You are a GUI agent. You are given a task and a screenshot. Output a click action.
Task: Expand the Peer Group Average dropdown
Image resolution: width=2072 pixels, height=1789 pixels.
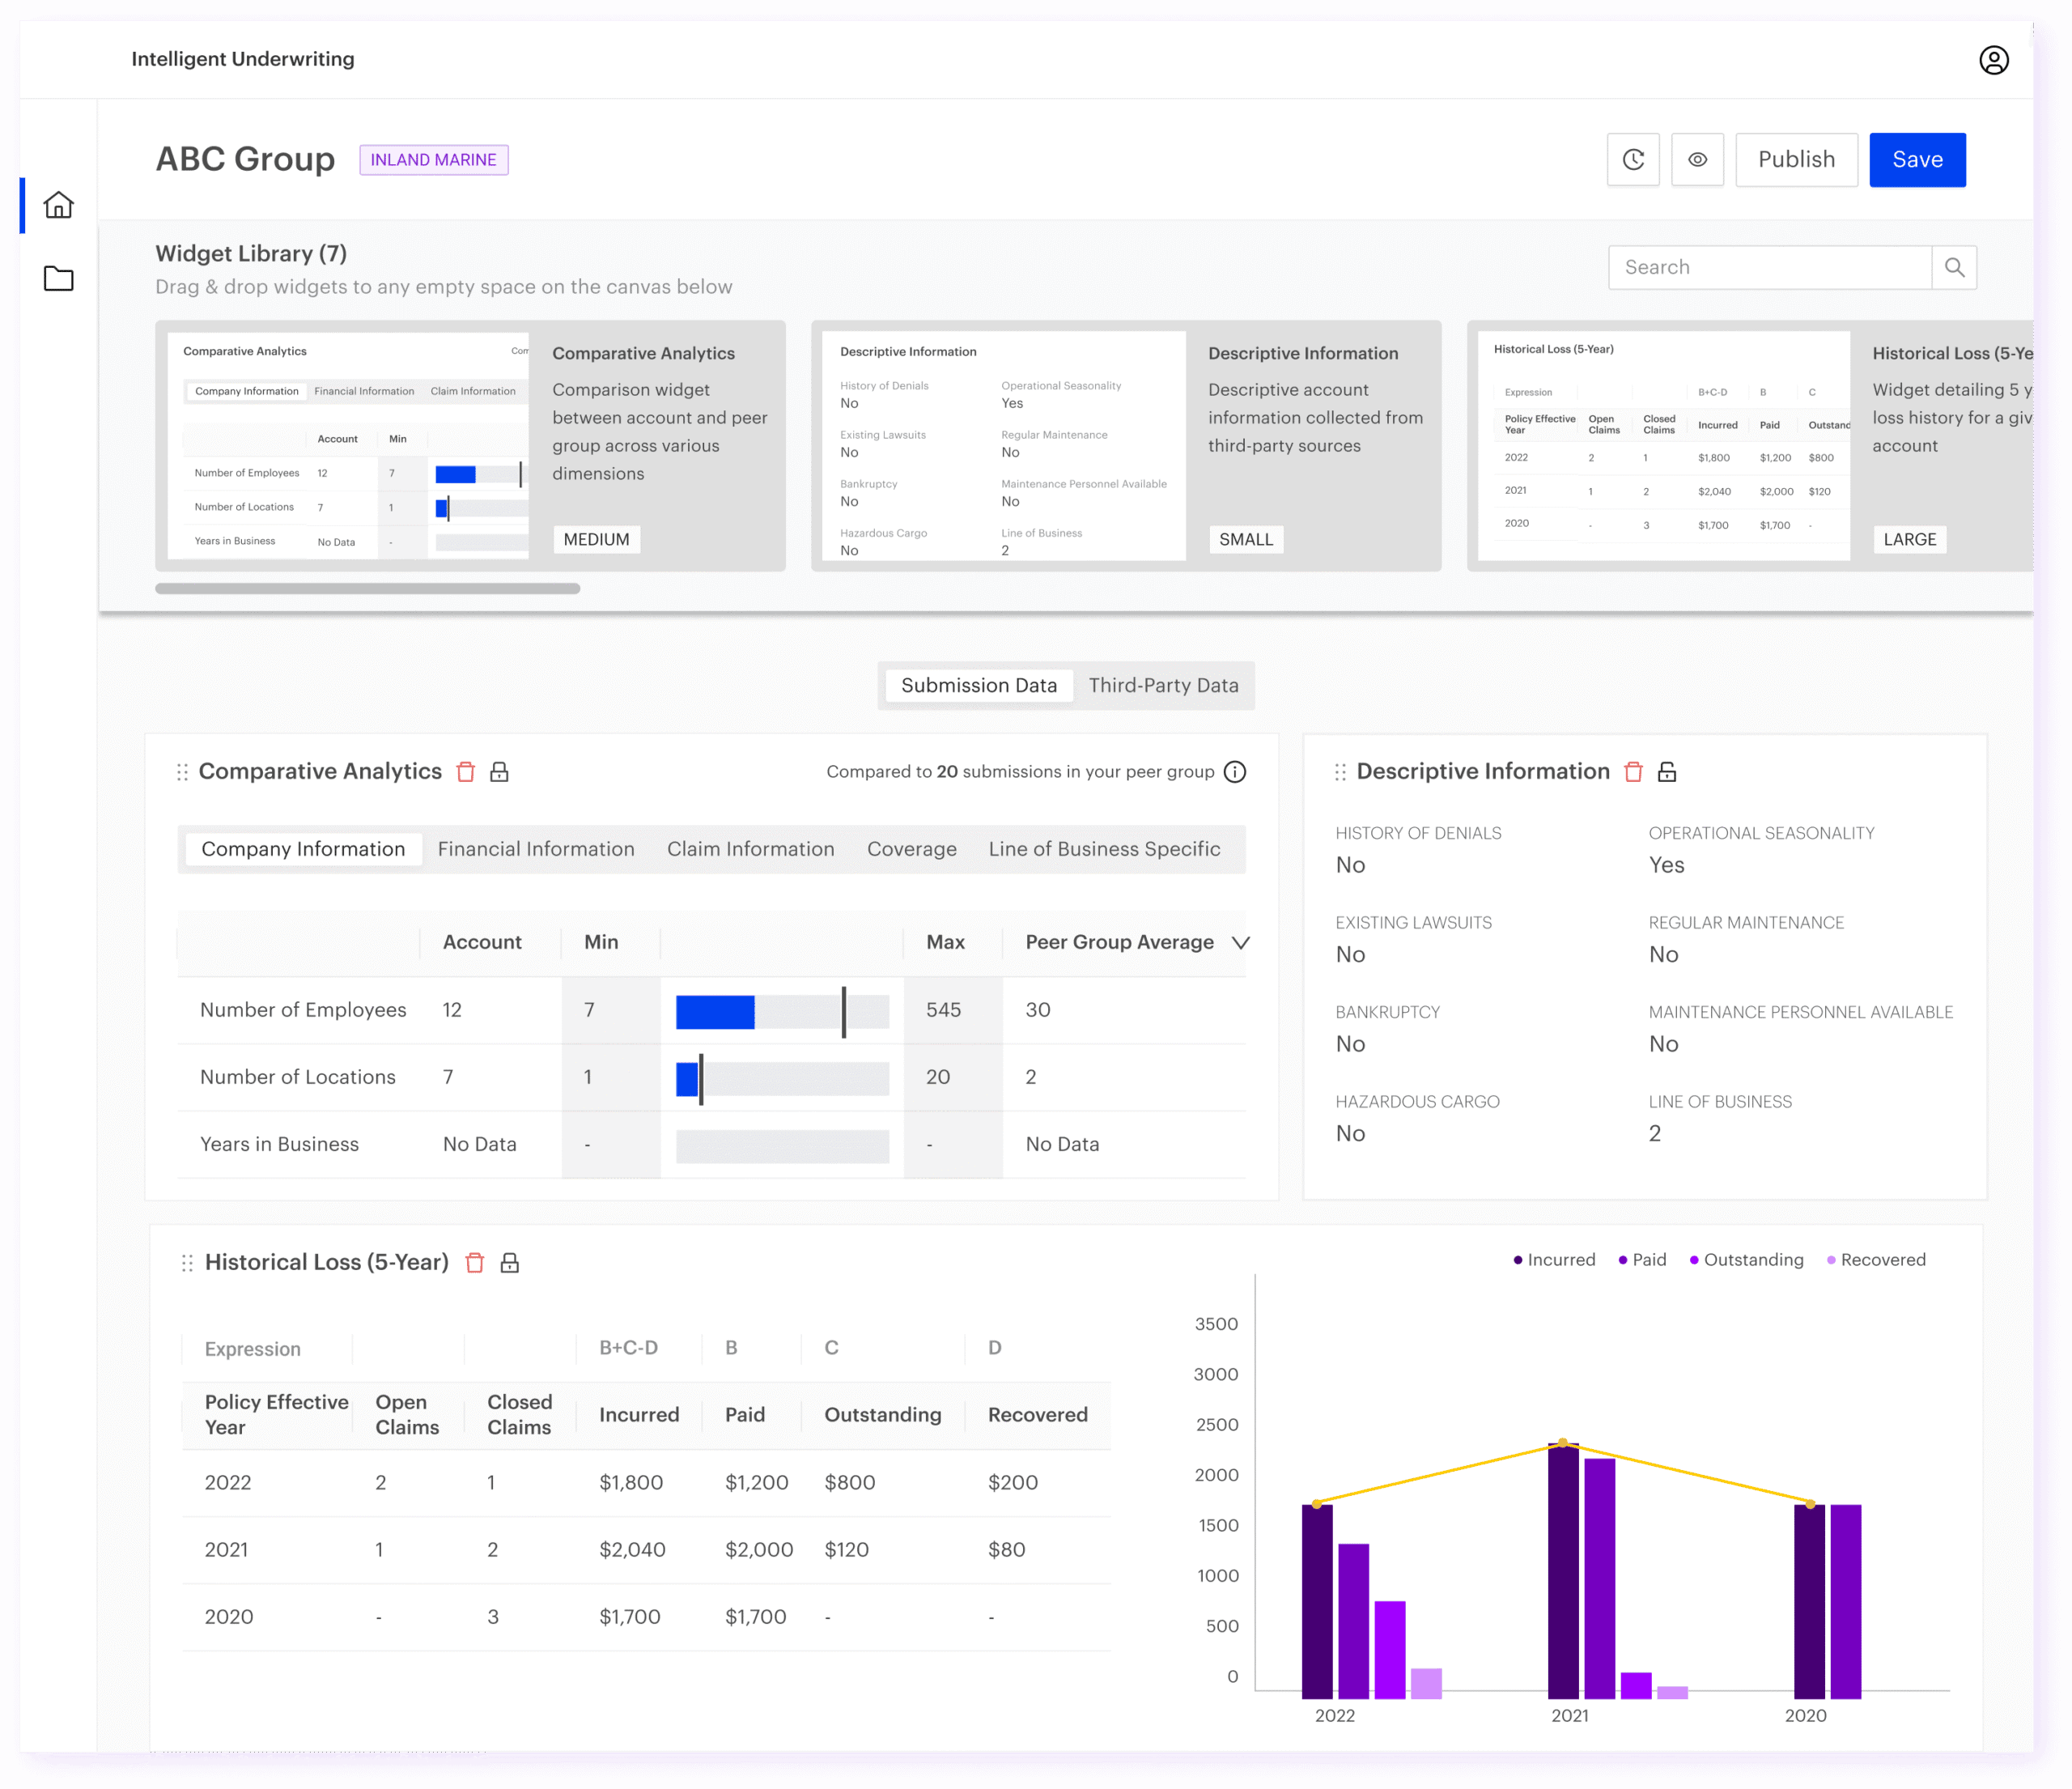tap(1241, 943)
